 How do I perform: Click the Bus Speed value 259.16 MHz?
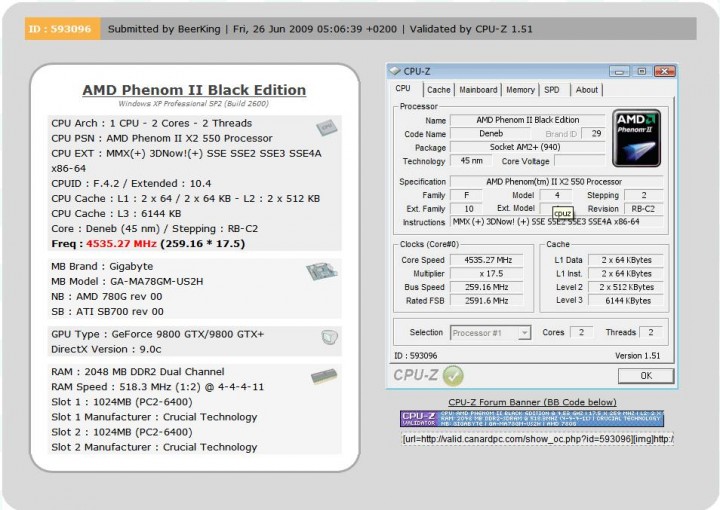coord(487,287)
